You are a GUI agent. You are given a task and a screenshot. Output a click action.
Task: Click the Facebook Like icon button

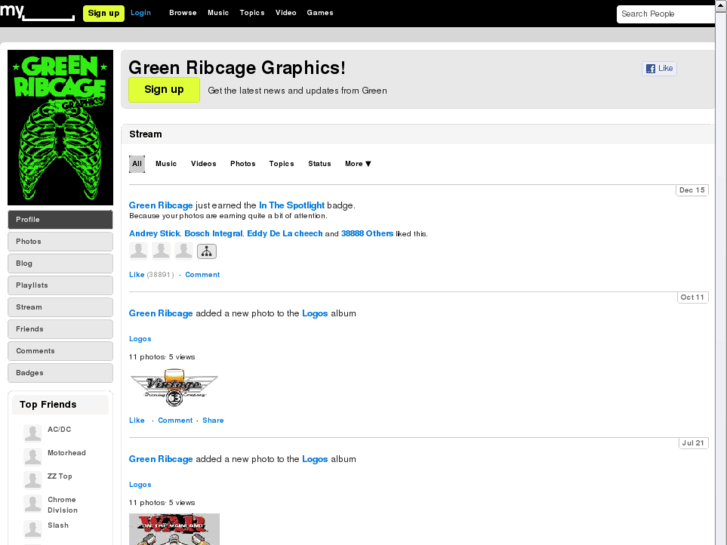click(659, 69)
